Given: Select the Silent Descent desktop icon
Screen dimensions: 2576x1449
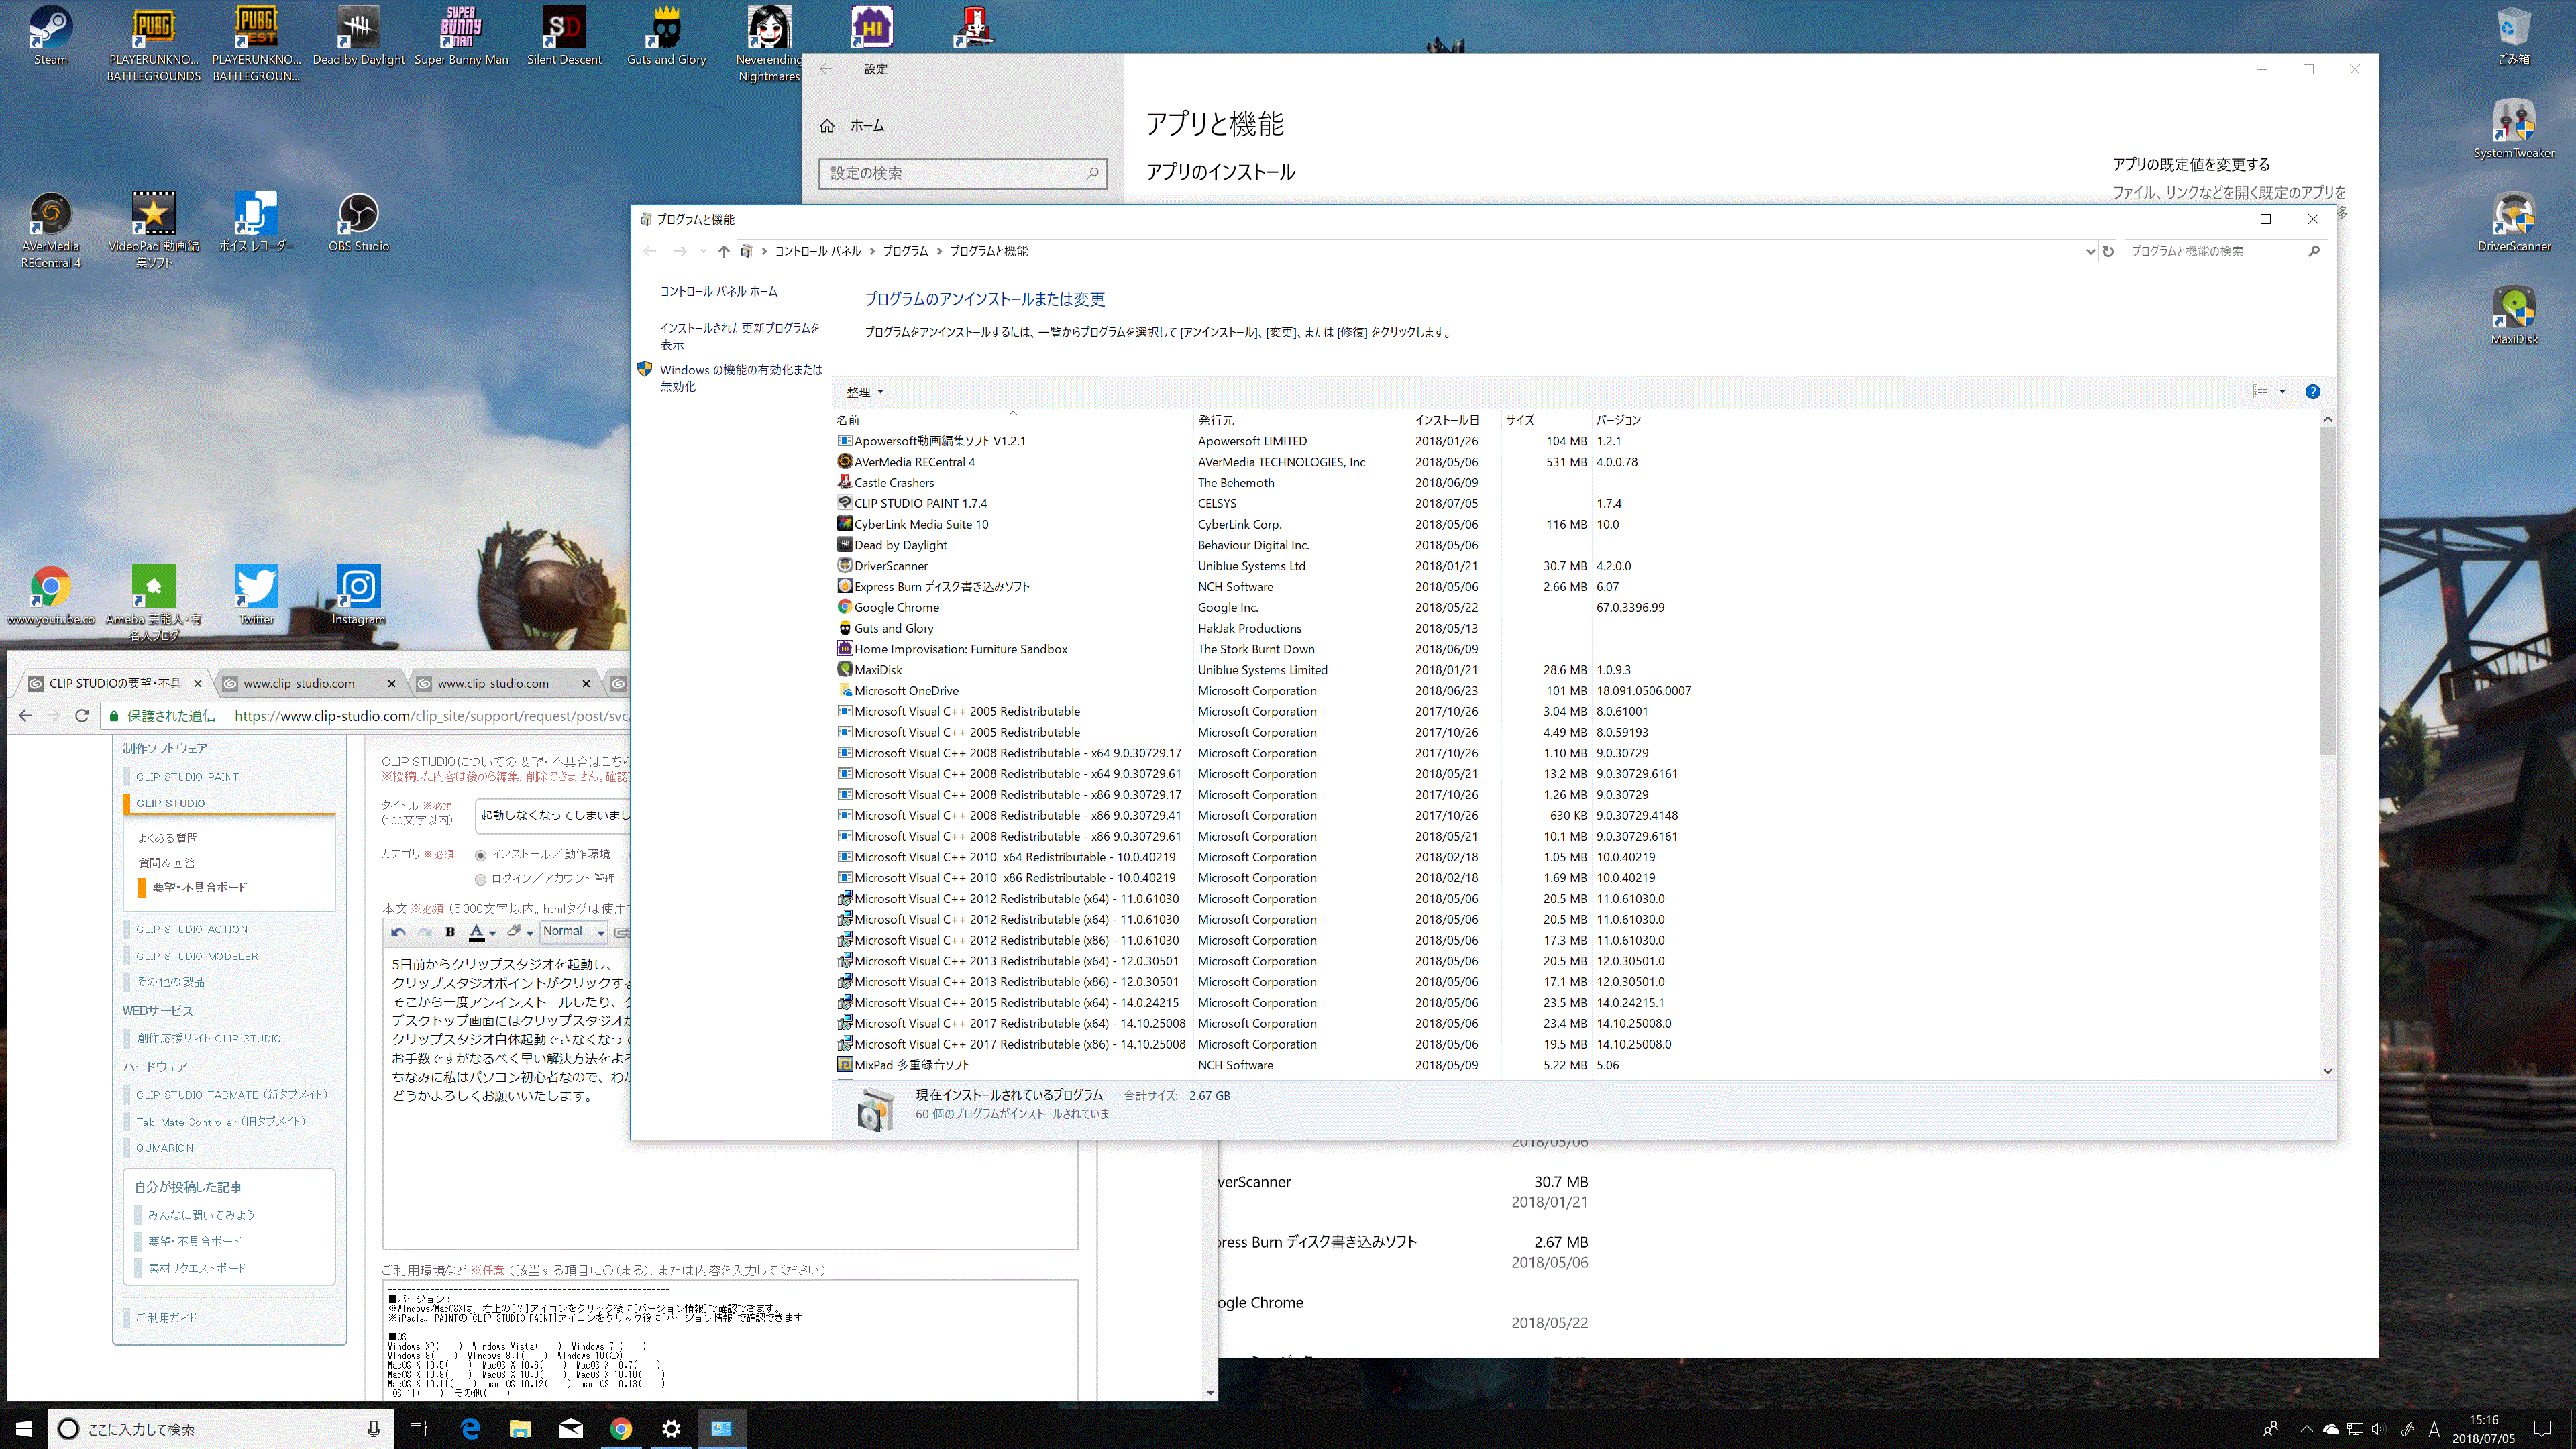Looking at the screenshot, I should 564,35.
